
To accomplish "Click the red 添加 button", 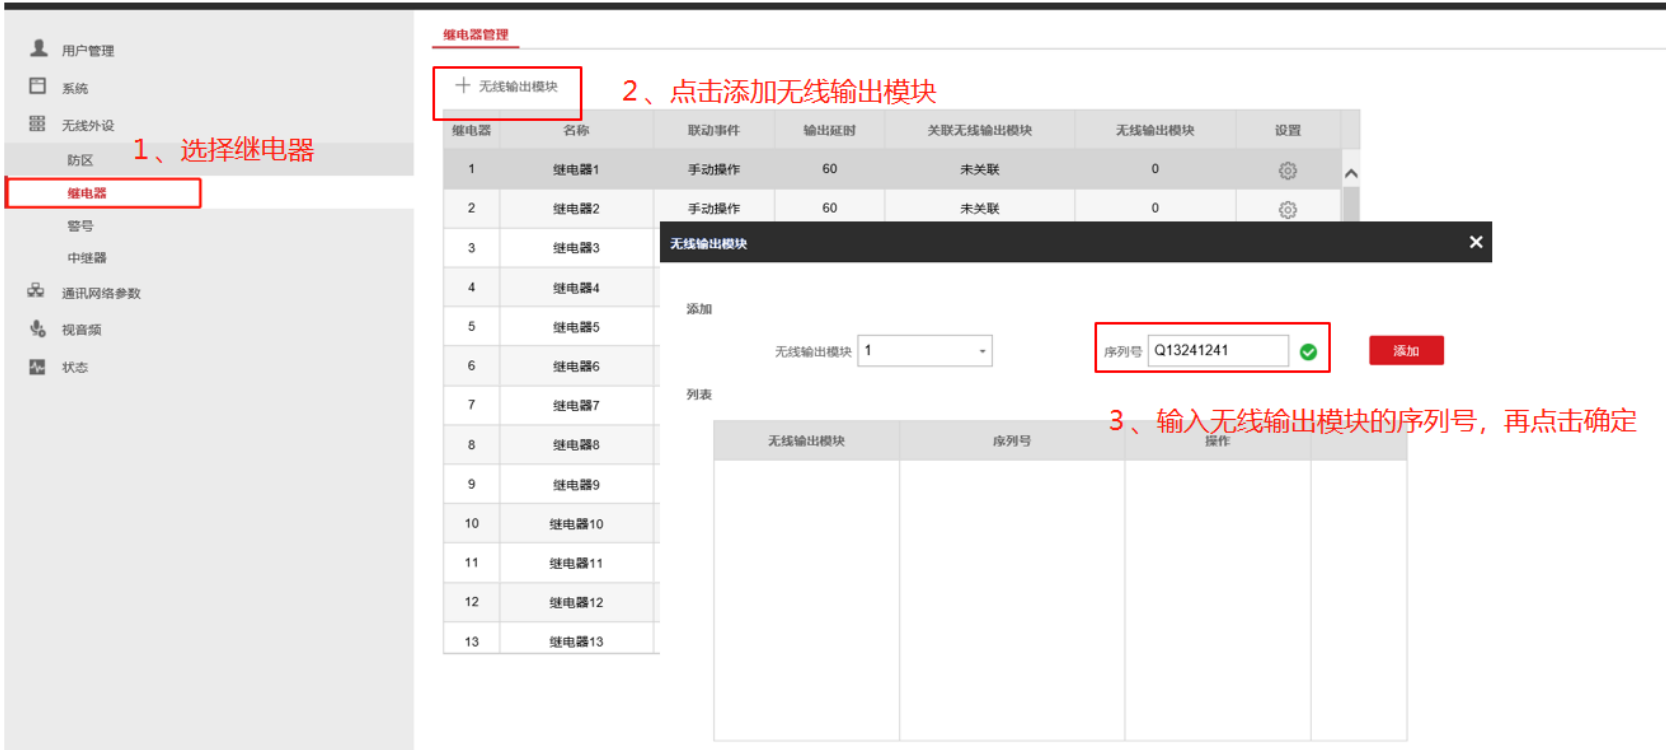I will click(1406, 351).
